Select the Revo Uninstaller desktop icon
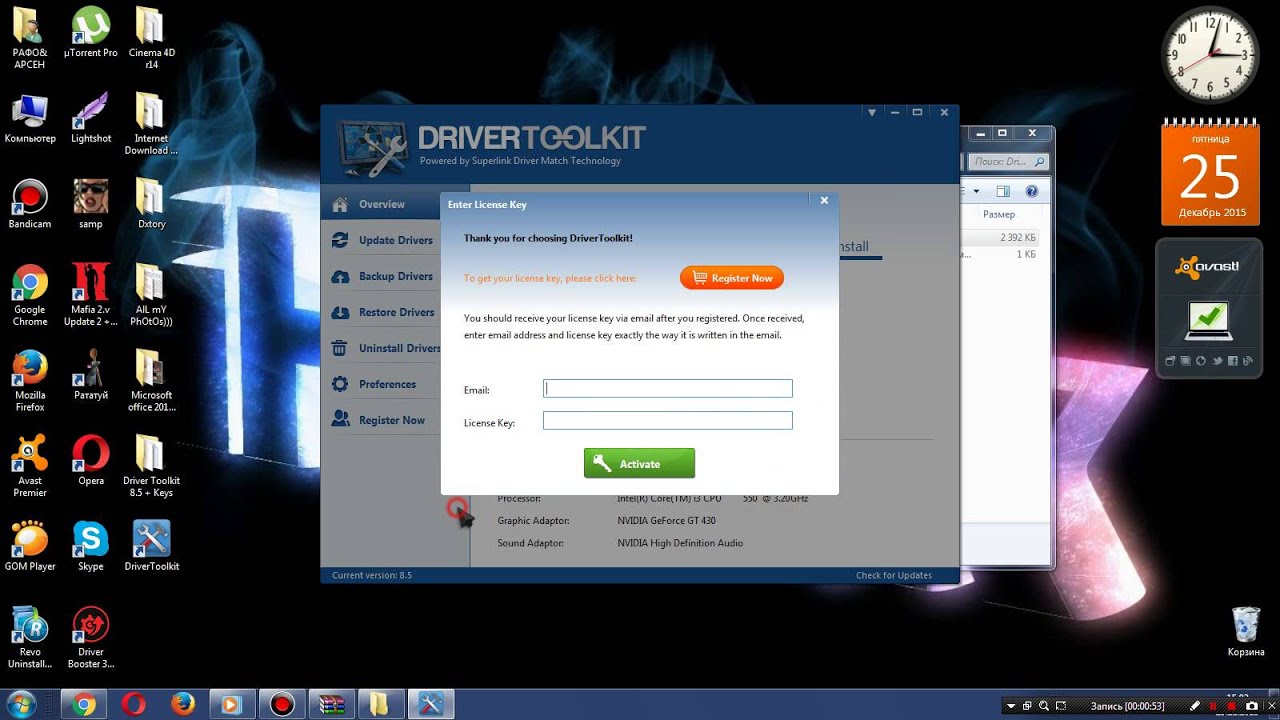This screenshot has height=720, width=1280. pos(30,638)
